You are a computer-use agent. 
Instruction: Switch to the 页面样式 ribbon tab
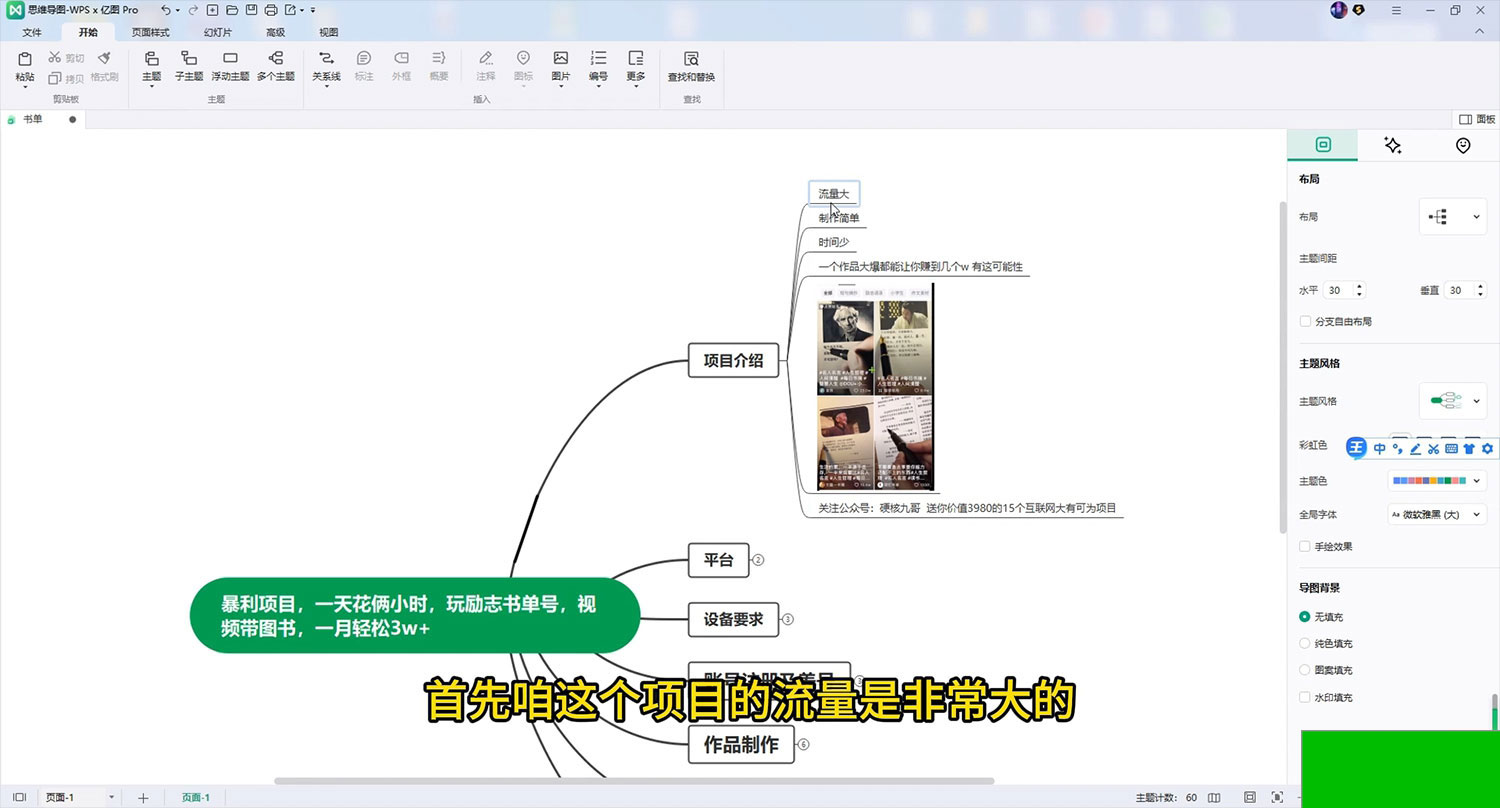(151, 32)
